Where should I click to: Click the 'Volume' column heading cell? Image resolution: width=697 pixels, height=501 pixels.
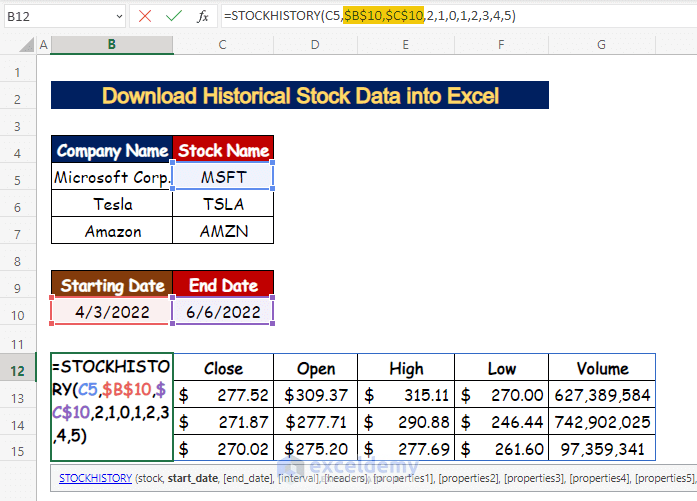[602, 368]
